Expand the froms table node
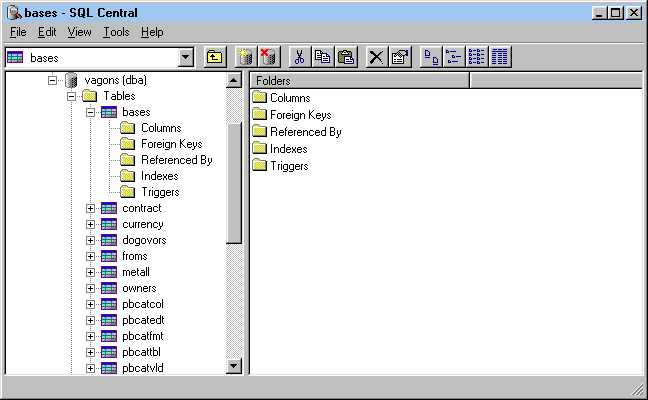Viewport: 648px width, 400px height. click(91, 256)
